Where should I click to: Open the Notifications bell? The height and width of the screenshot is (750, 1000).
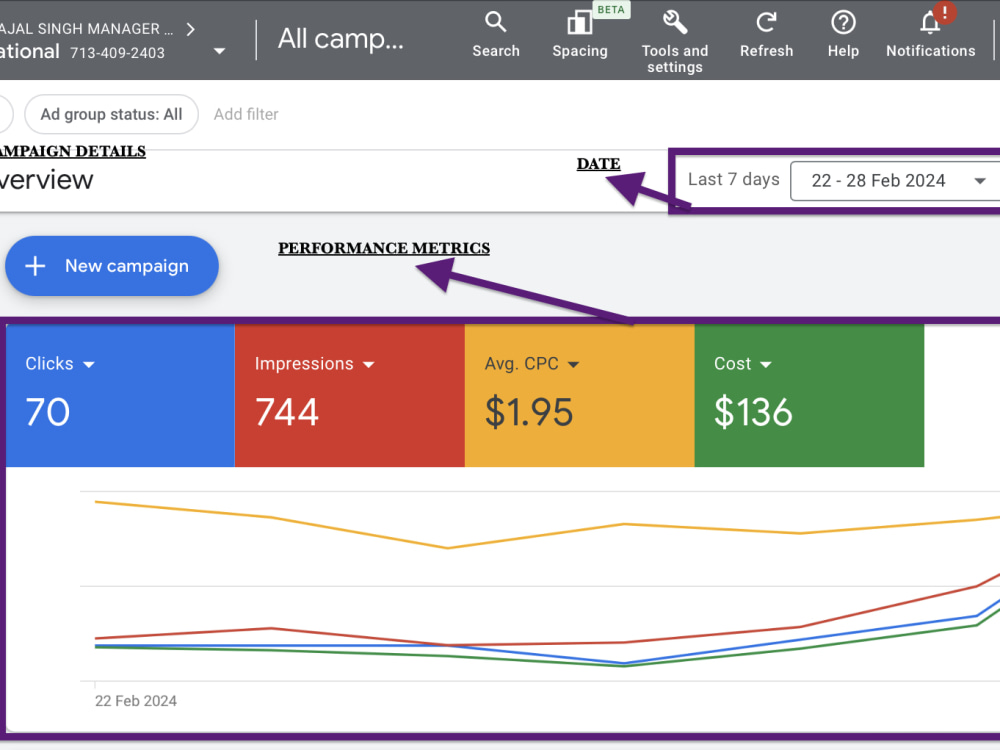click(930, 22)
